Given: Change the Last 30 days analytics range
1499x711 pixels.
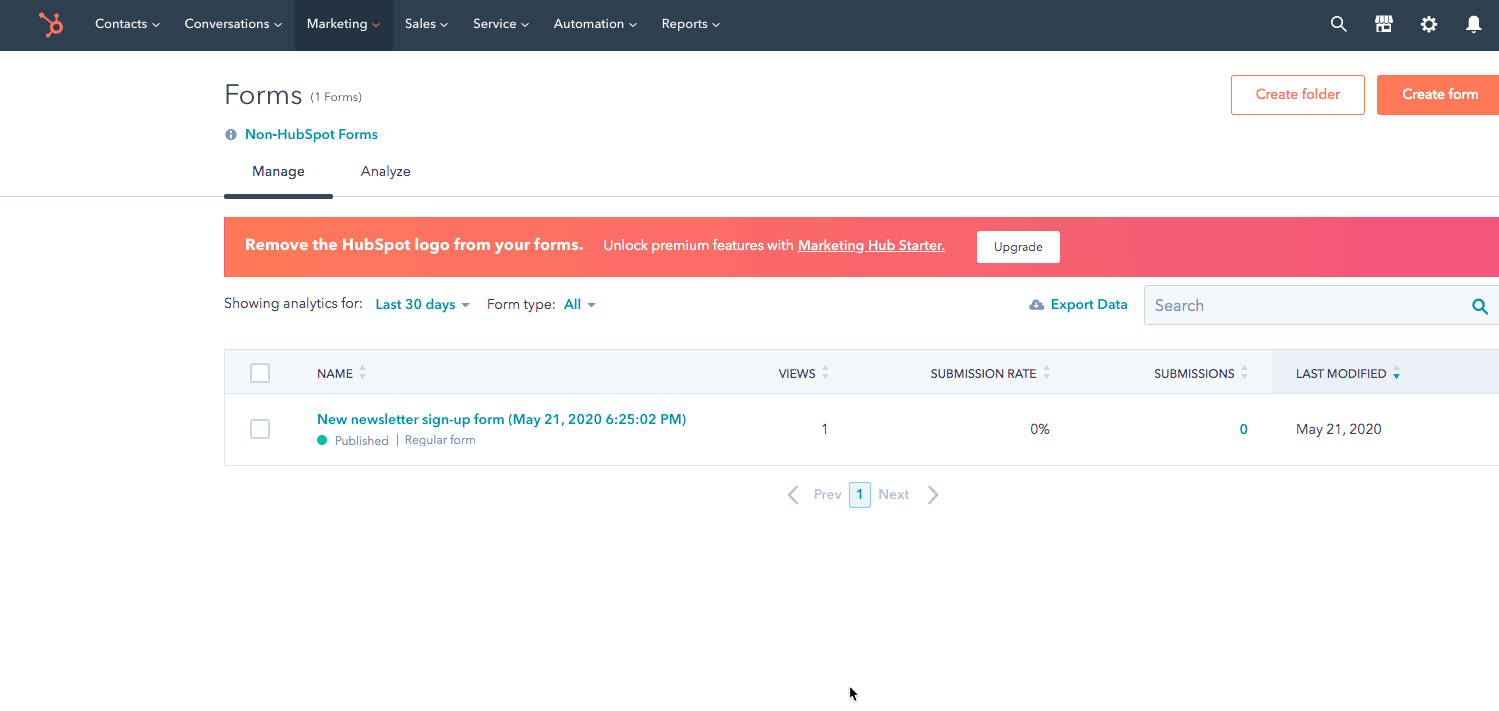Looking at the screenshot, I should click(422, 305).
